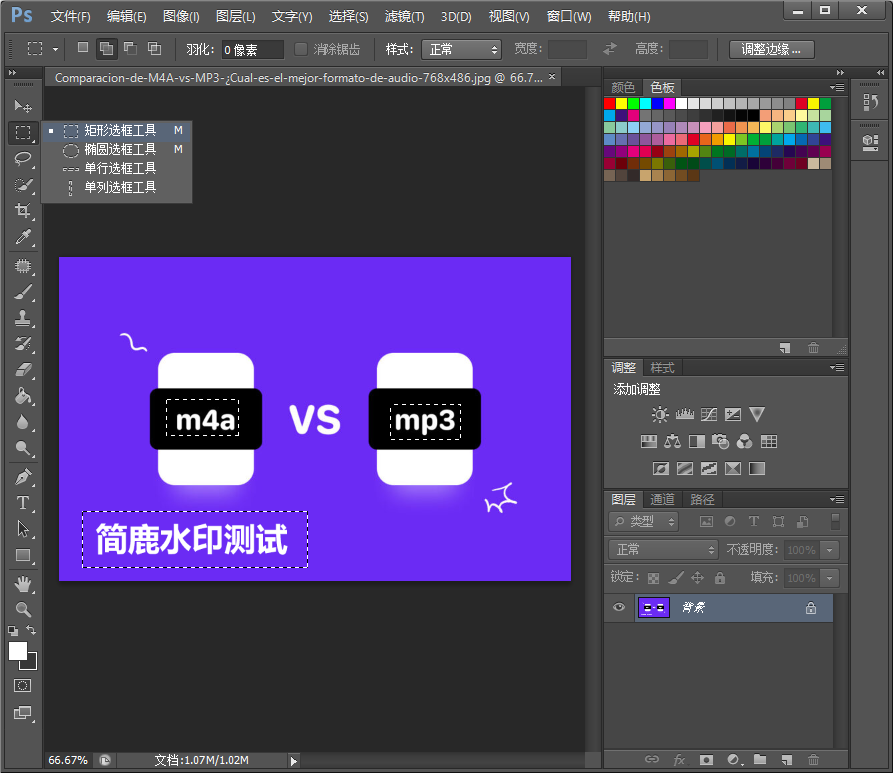
Task: Switch to the 通道 tab
Action: [662, 499]
